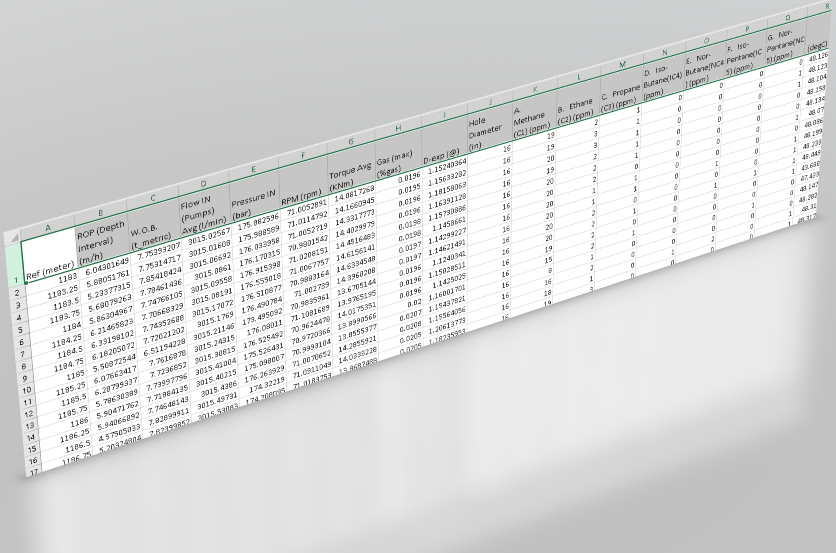Select column N header
This screenshot has width=836, height=553.
pyautogui.click(x=664, y=53)
